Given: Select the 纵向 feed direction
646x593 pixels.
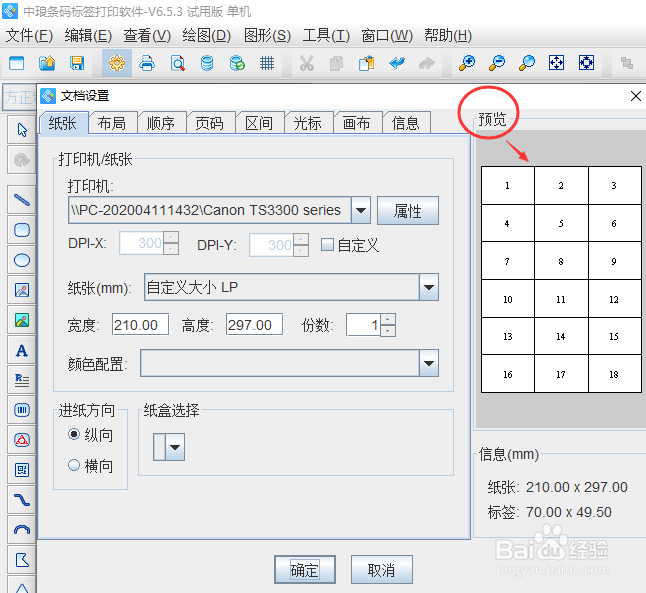Looking at the screenshot, I should point(74,434).
